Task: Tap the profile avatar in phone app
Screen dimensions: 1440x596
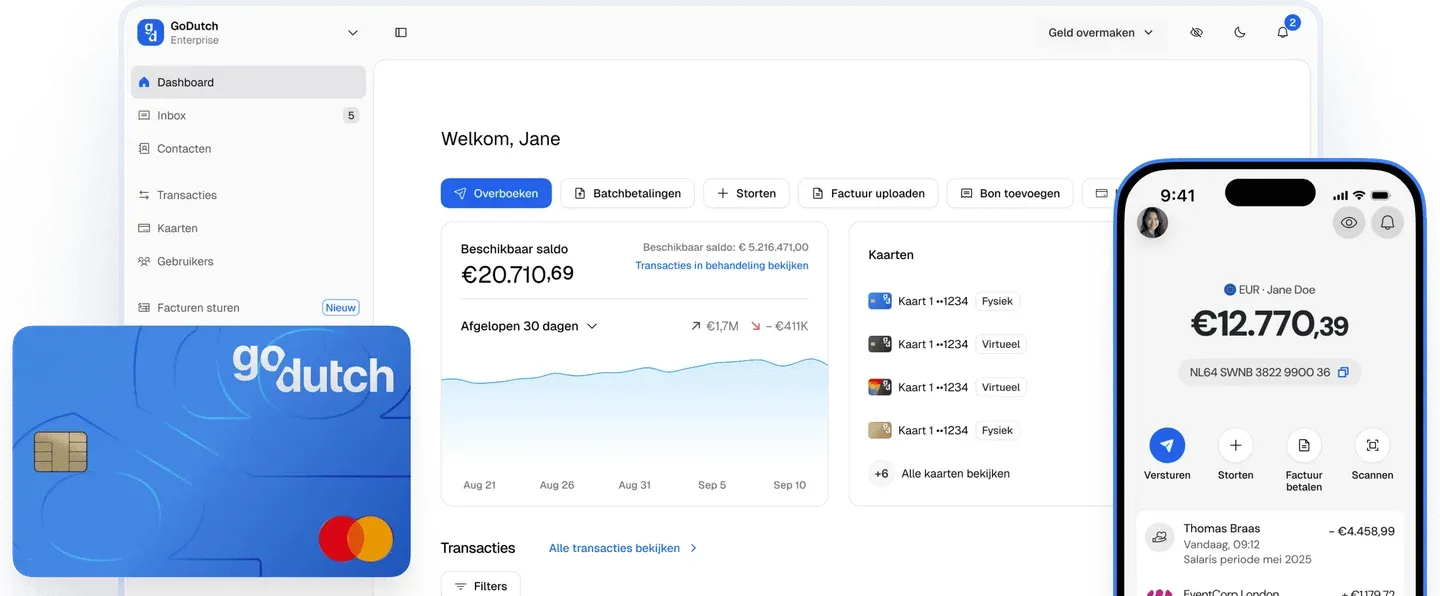Action: (1152, 222)
